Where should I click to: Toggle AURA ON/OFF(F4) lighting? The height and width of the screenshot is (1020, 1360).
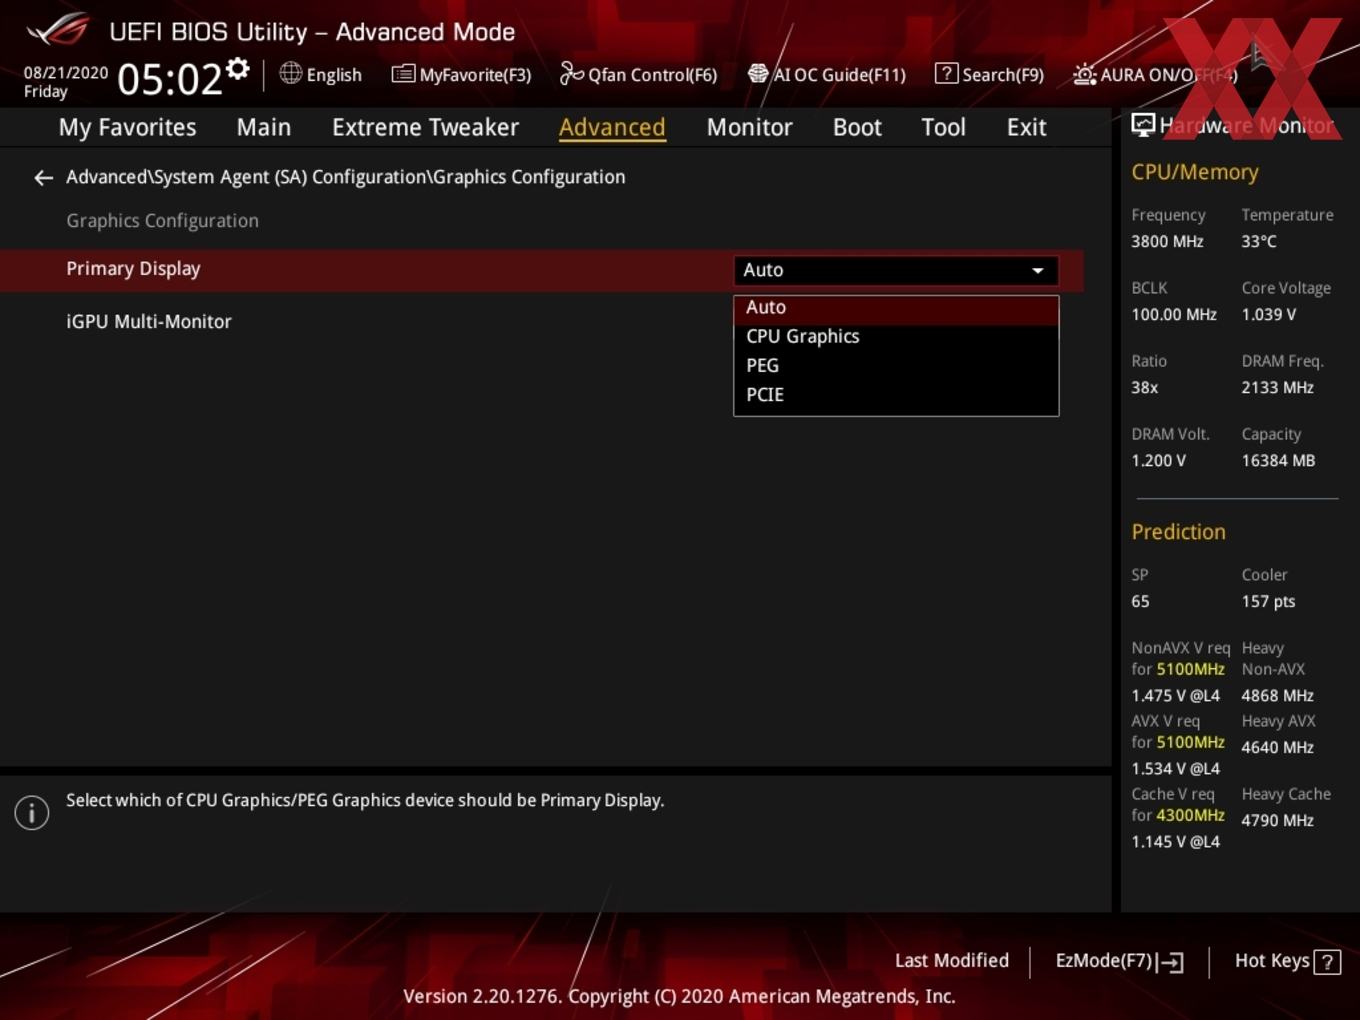(1155, 74)
